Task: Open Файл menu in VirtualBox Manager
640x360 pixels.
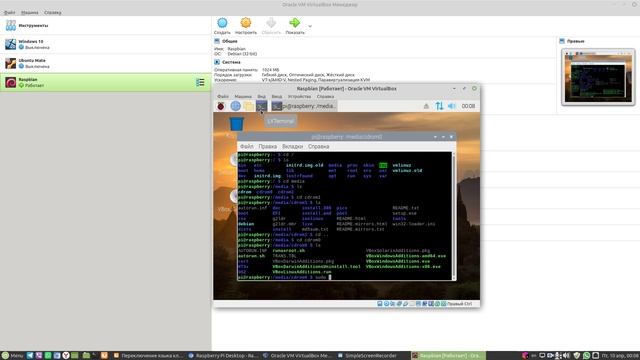Action: click(9, 13)
